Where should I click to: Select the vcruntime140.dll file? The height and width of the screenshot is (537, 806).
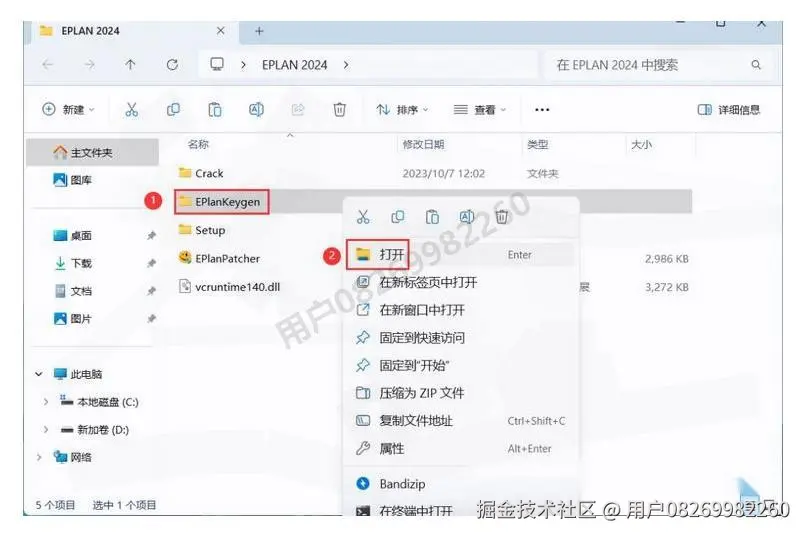(x=229, y=287)
